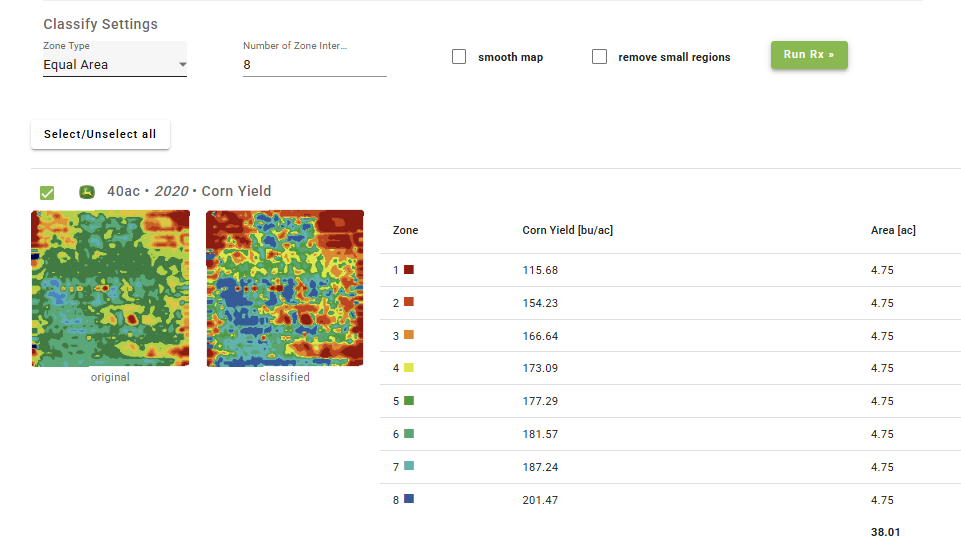Click the zone 5 green swatch

tap(409, 401)
